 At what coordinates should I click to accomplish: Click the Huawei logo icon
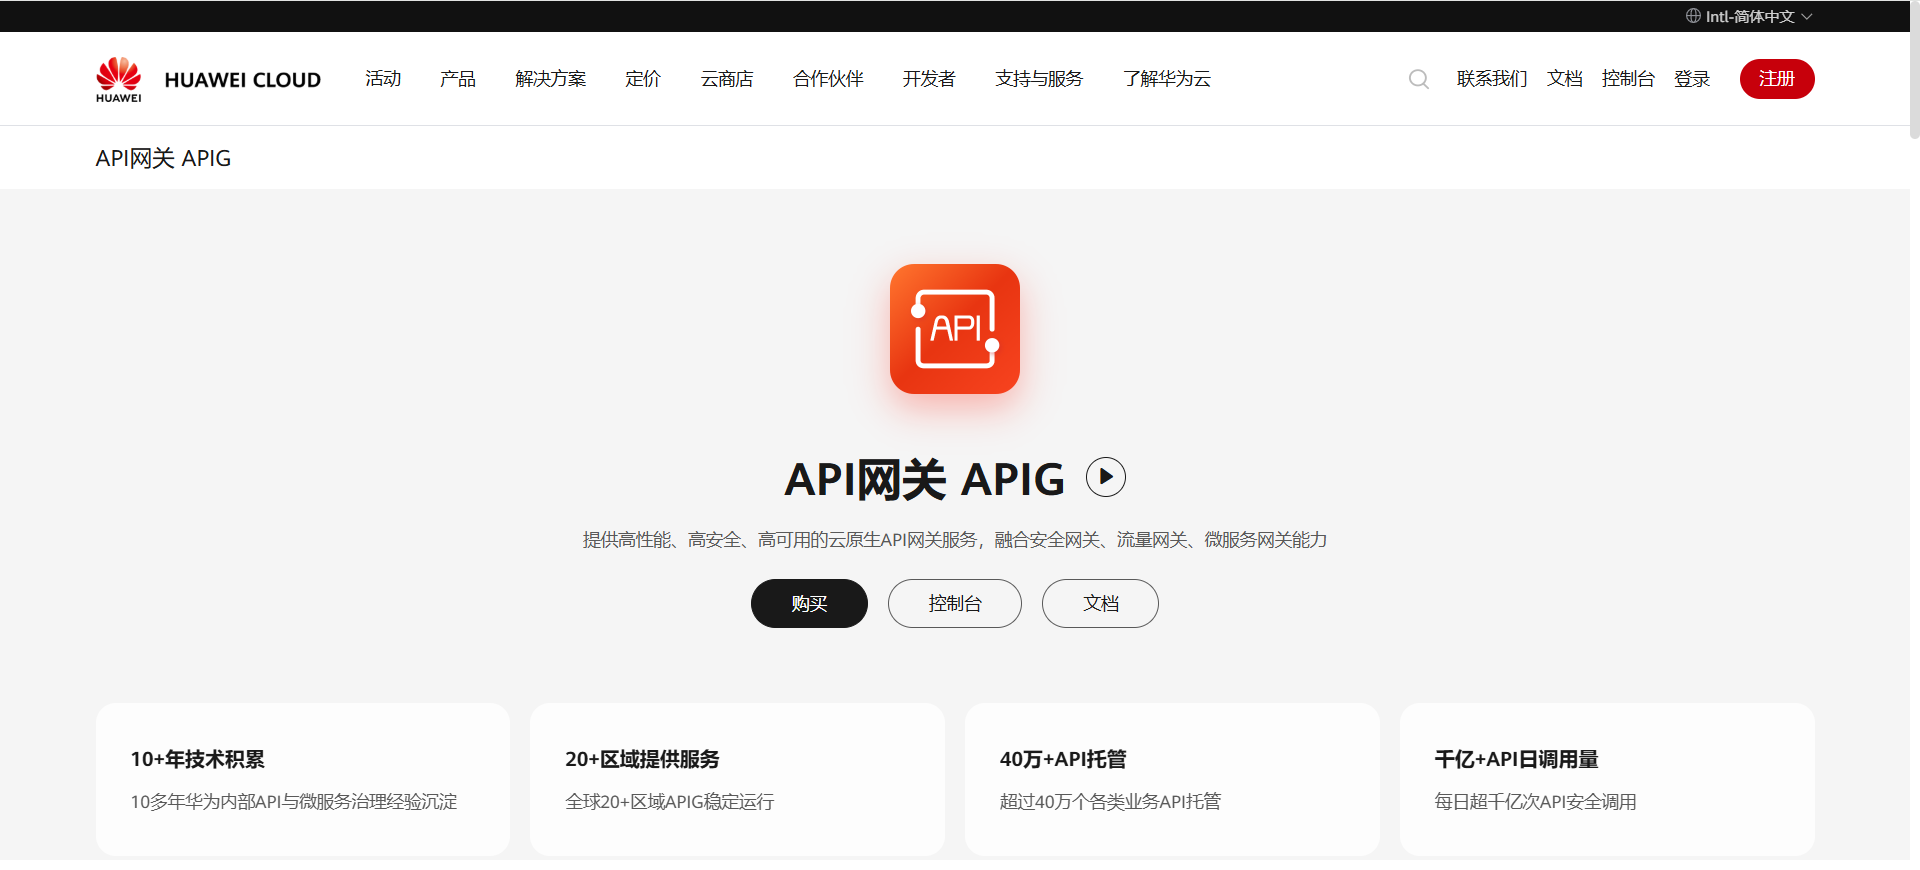pyautogui.click(x=118, y=79)
